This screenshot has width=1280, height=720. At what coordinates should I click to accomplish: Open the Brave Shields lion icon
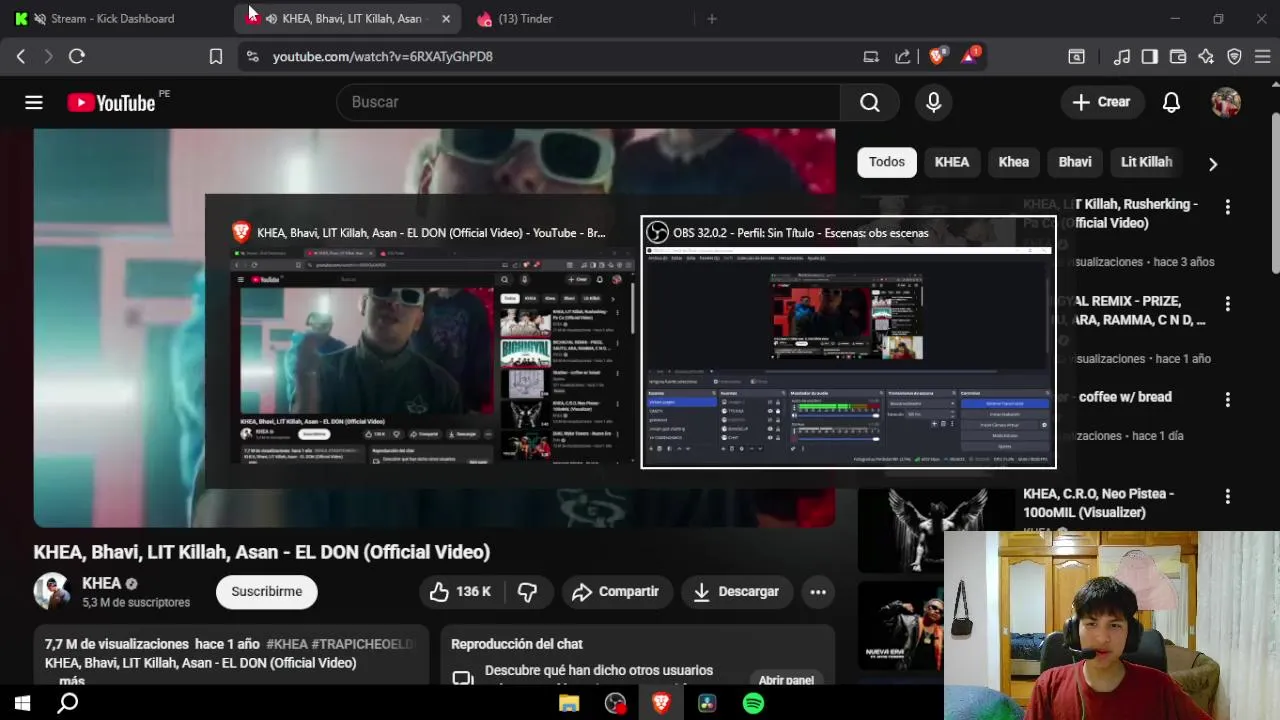[x=936, y=57]
